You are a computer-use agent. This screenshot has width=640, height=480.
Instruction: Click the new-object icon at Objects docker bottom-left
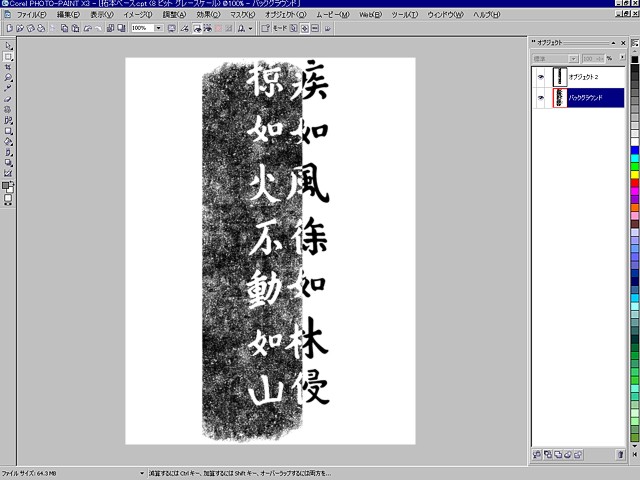(x=537, y=454)
